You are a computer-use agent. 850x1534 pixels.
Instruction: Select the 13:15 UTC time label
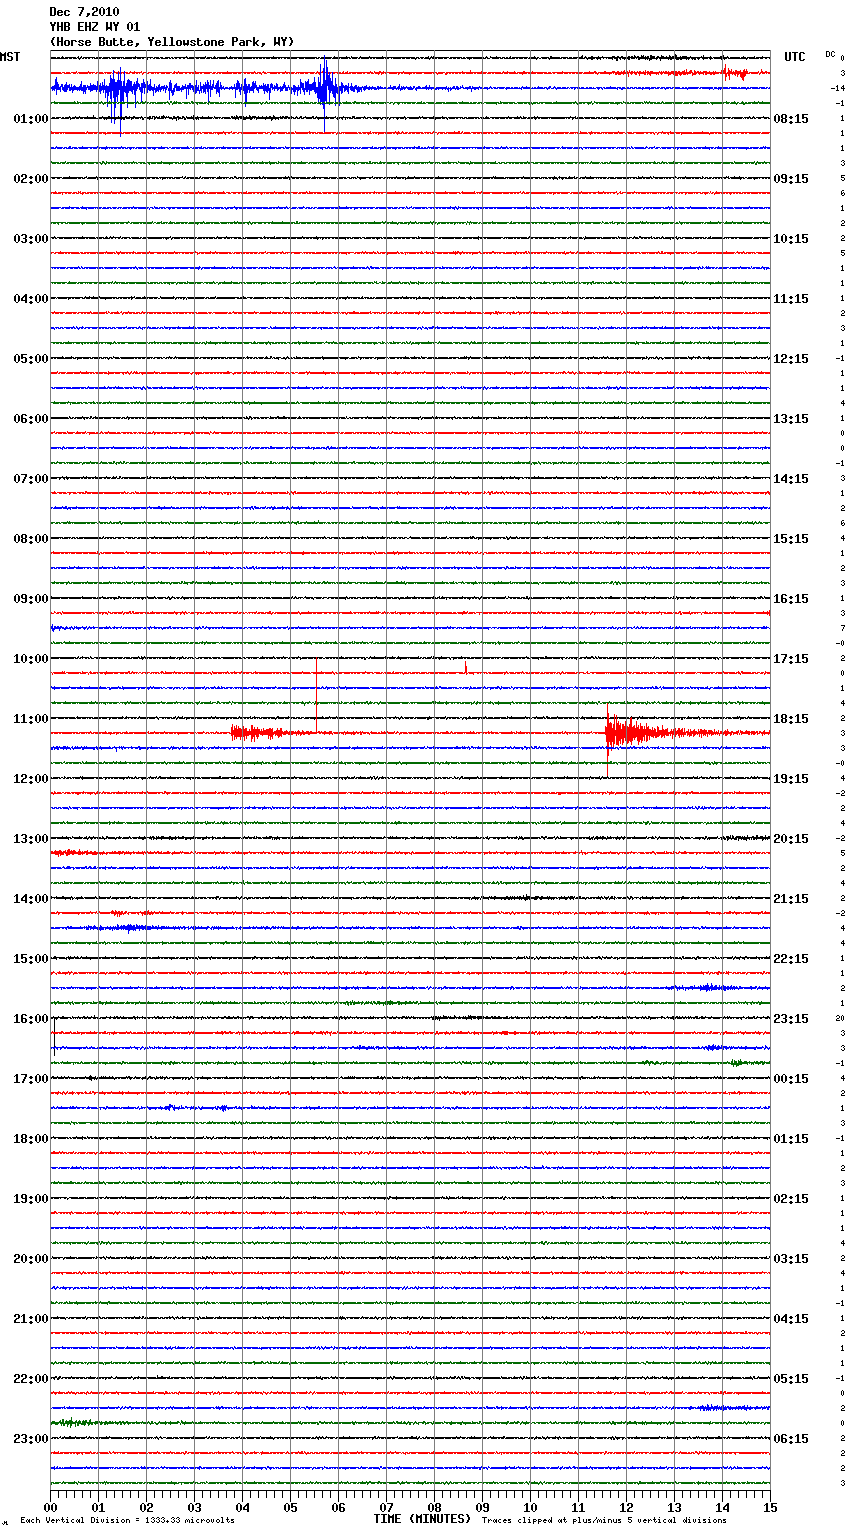click(x=791, y=419)
